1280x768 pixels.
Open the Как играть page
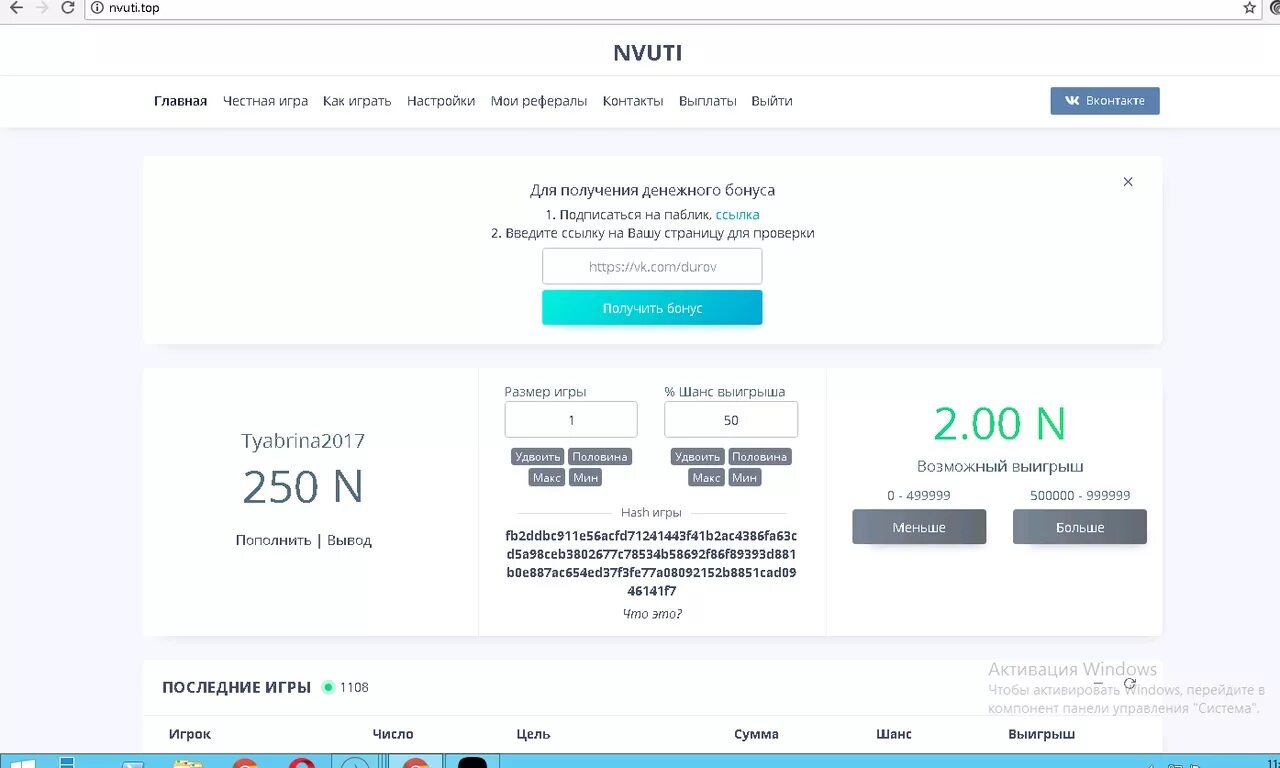tap(357, 101)
